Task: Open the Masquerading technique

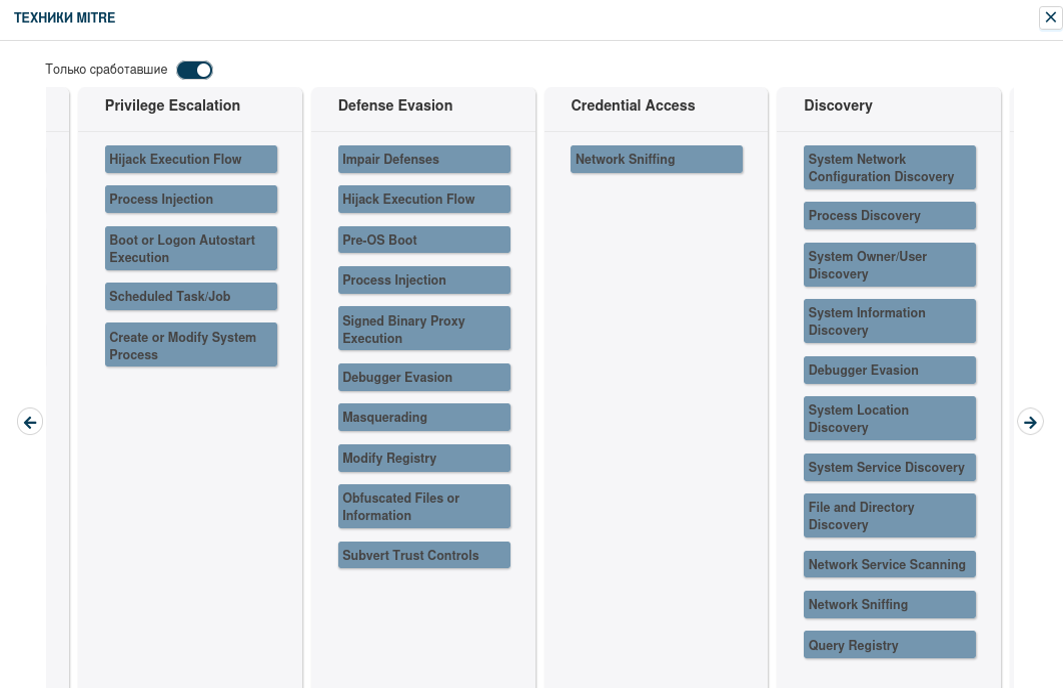Action: click(424, 417)
